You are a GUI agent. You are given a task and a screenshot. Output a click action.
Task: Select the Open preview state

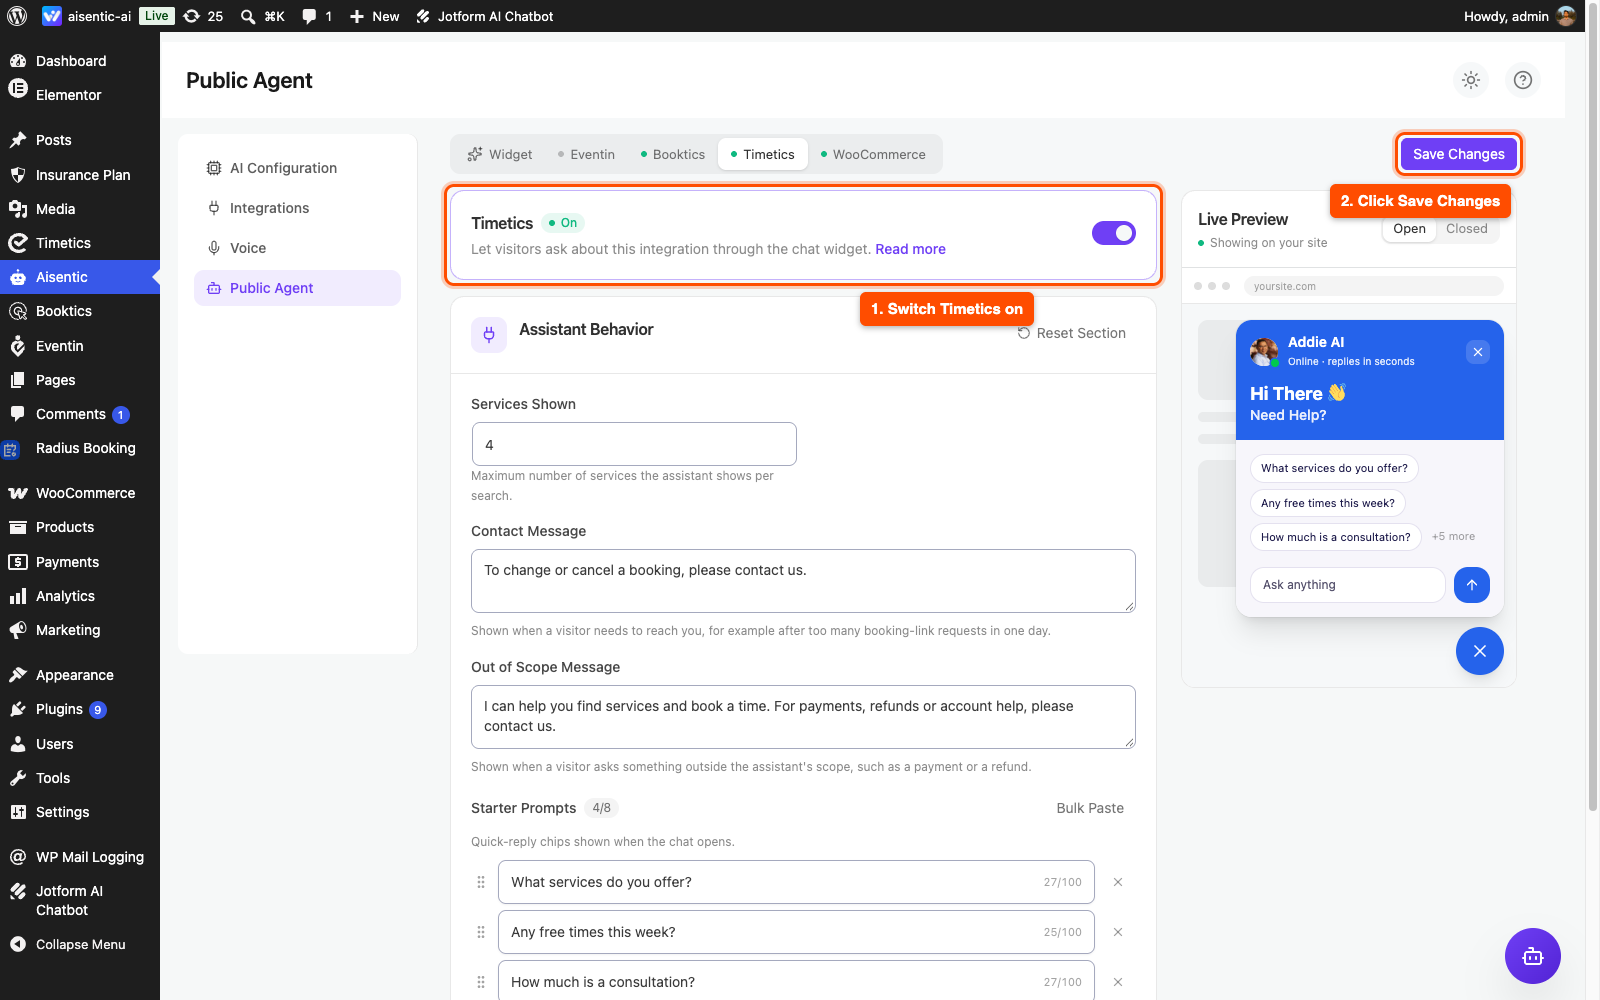pos(1409,229)
